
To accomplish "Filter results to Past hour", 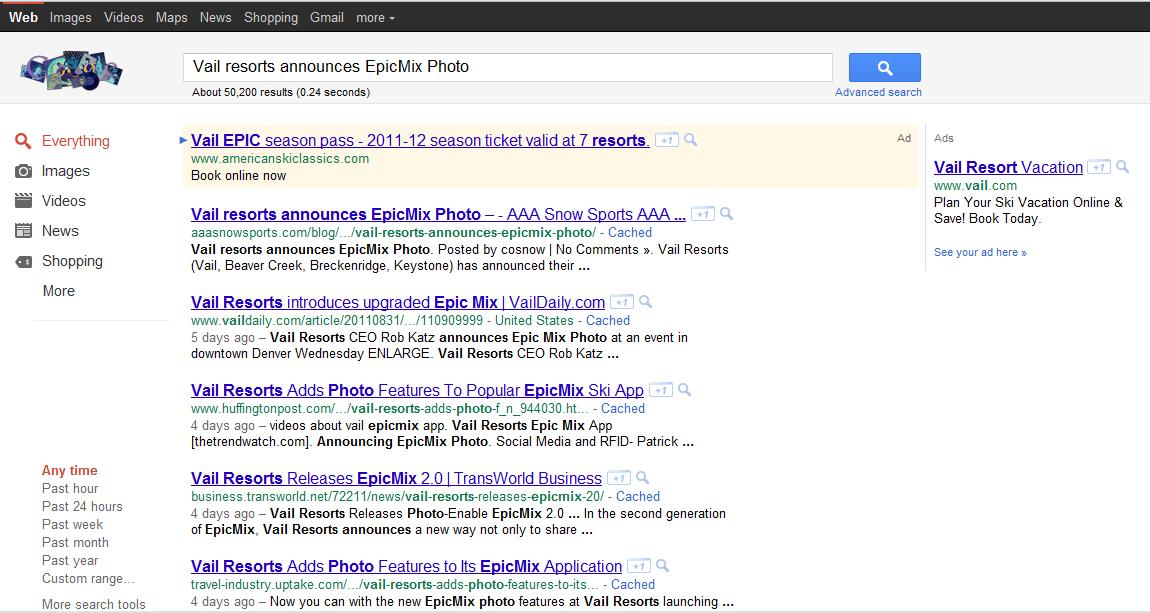I will tap(70, 488).
